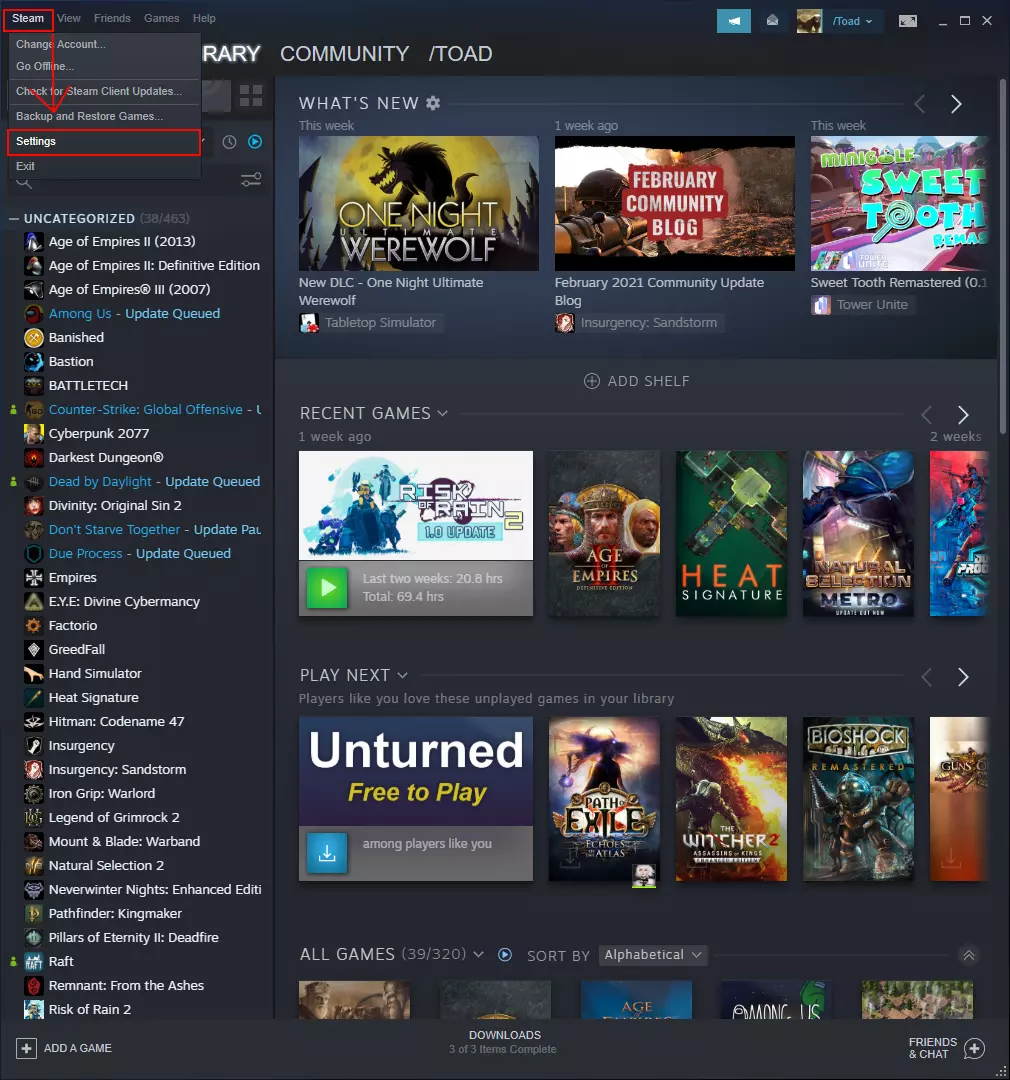Open the Steam menu

pos(28,18)
